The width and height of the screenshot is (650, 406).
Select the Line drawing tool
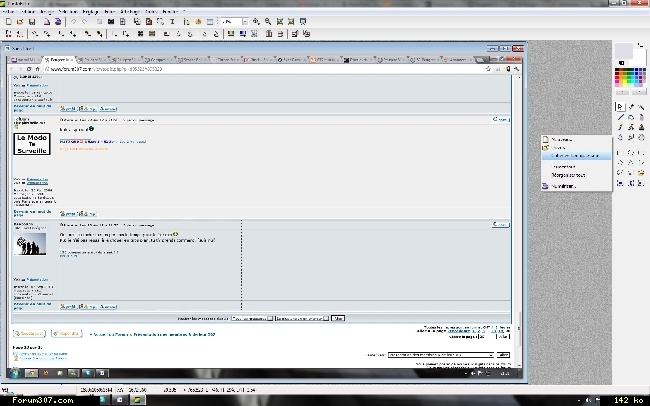(x=620, y=117)
